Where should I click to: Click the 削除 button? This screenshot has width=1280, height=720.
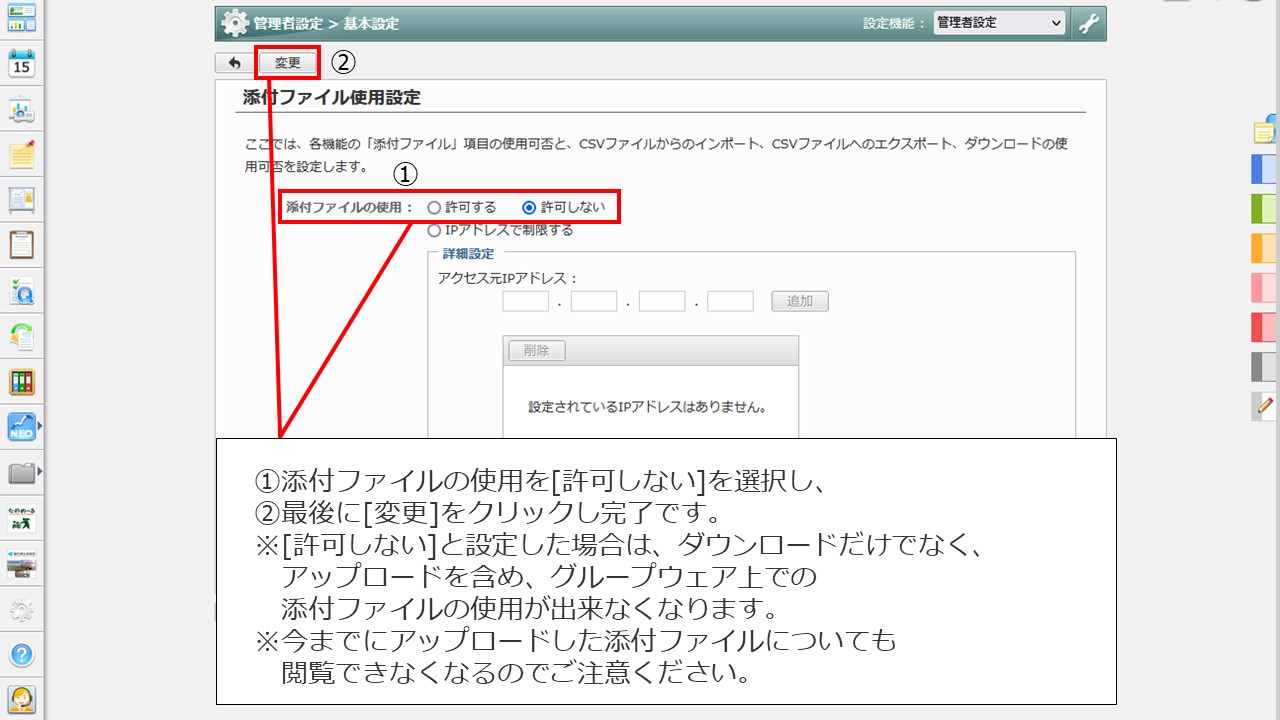tap(537, 351)
